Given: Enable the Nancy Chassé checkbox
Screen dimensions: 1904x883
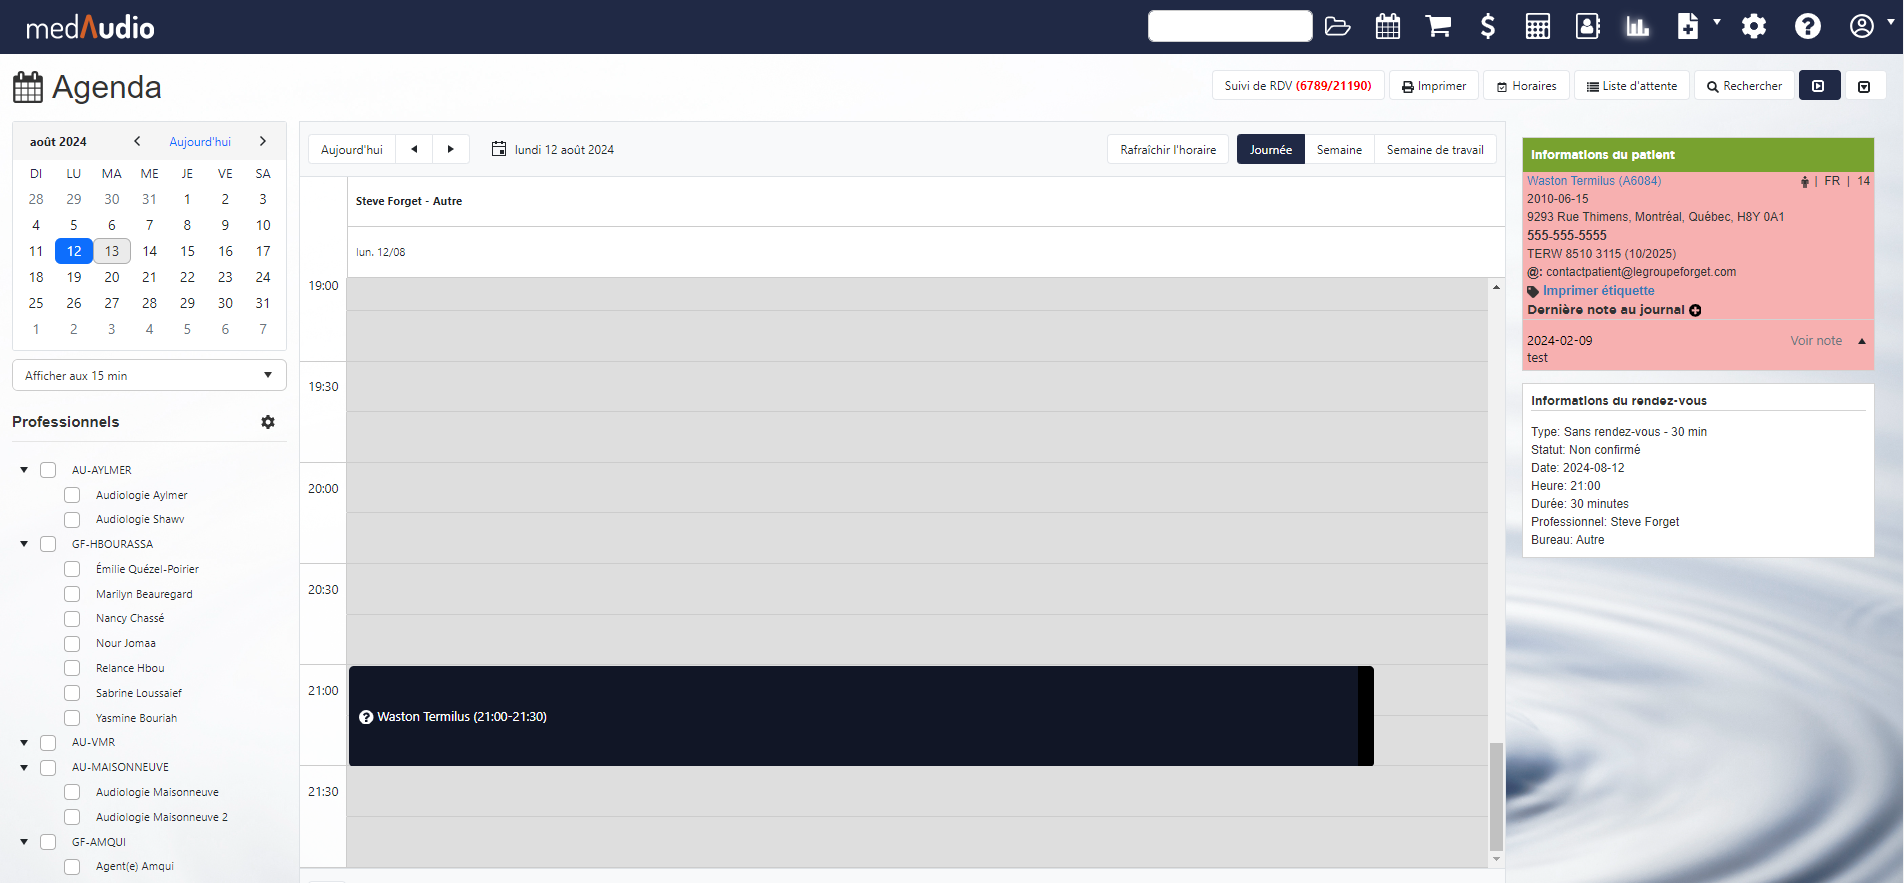Looking at the screenshot, I should pos(72,619).
